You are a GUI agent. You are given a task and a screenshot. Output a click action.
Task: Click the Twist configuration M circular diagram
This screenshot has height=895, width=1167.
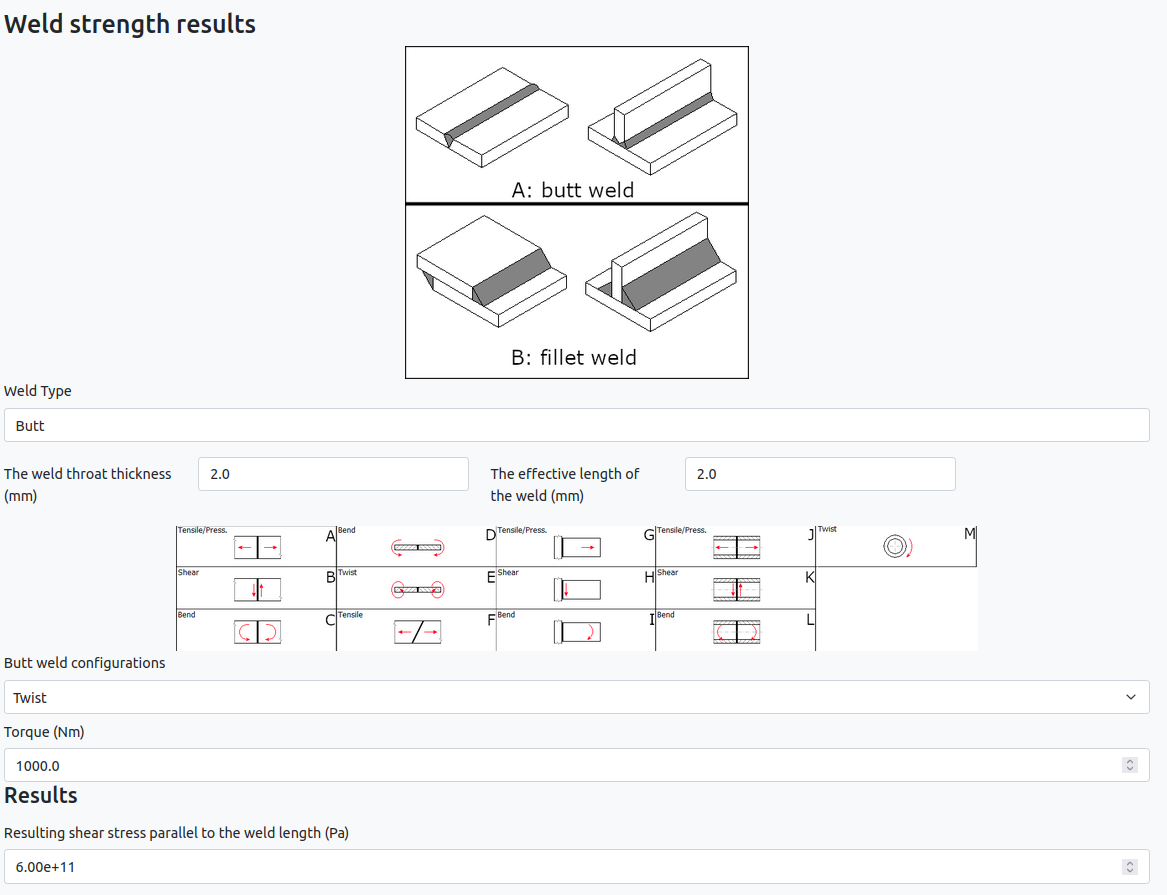tap(898, 547)
